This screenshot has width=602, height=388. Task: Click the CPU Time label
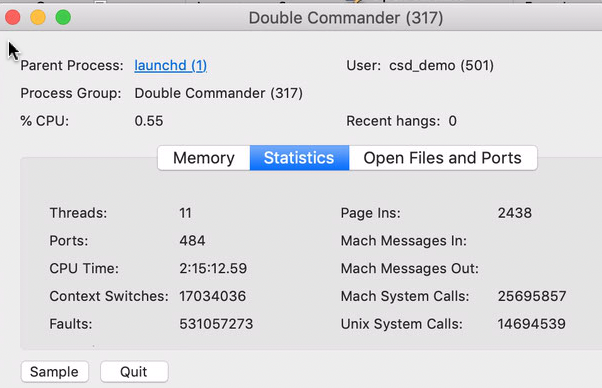84,268
